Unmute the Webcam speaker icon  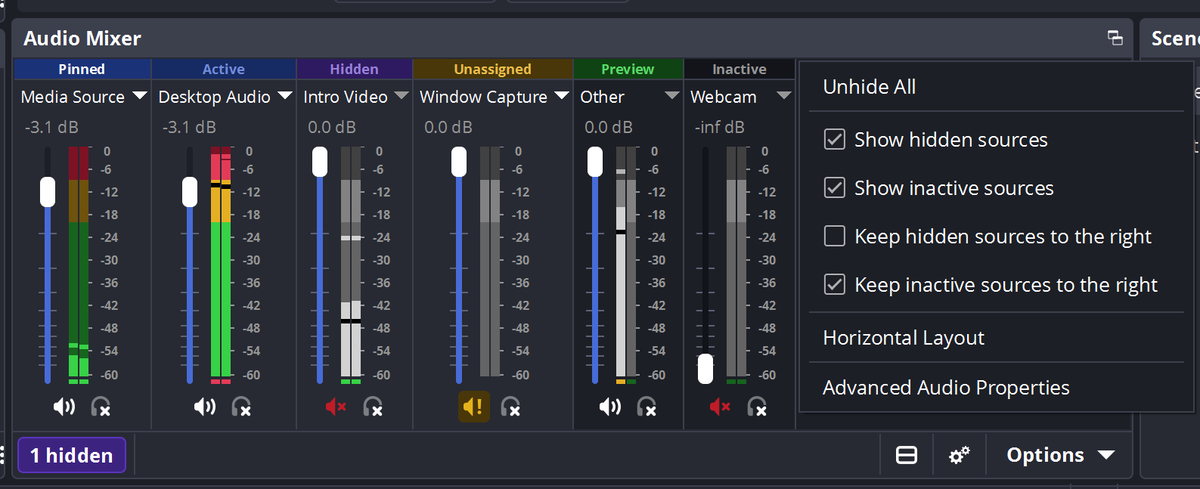coord(721,407)
